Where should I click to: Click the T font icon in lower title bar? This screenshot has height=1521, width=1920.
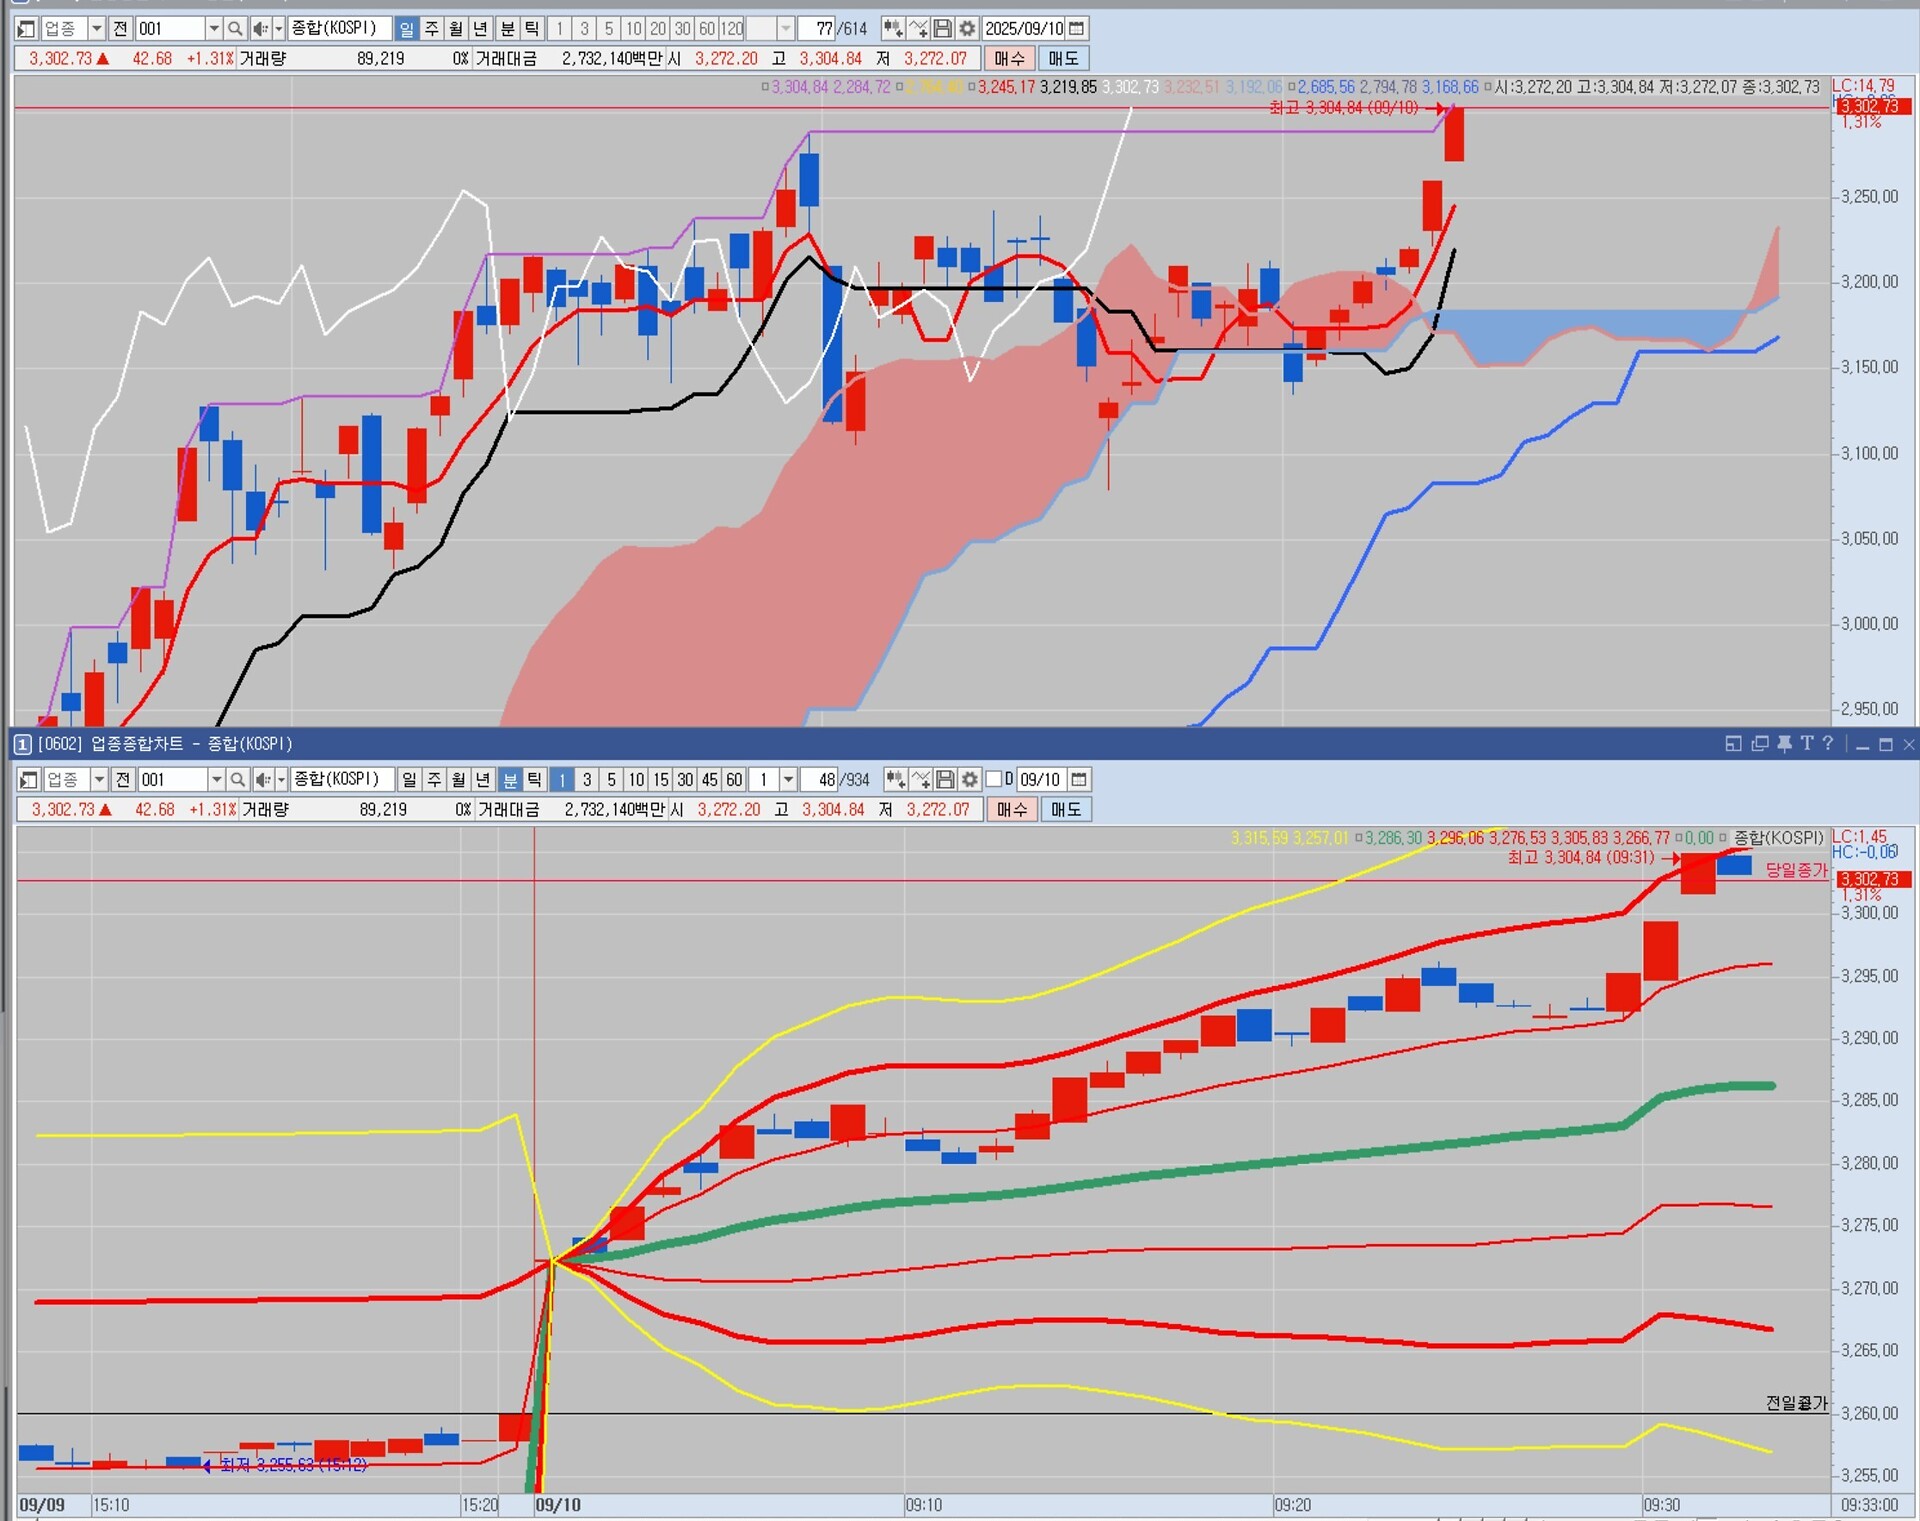tap(1806, 743)
